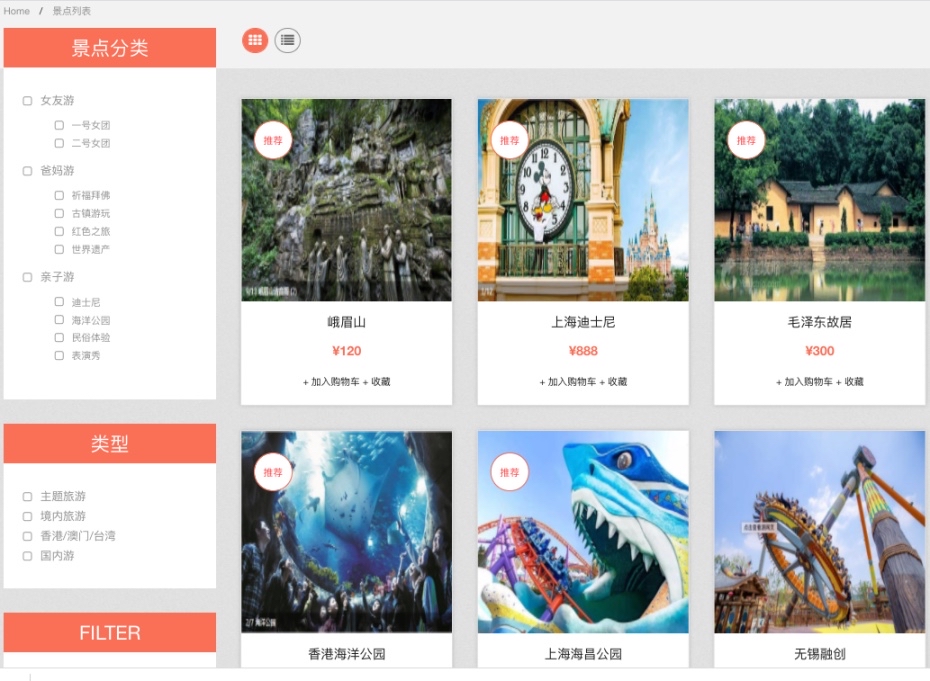Click the 峨眉山 title link

click(x=346, y=322)
